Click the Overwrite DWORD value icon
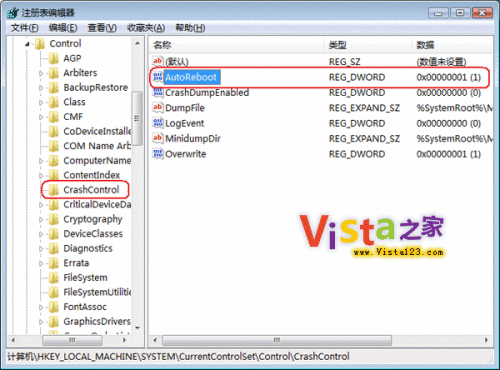500x370 pixels. [x=158, y=154]
